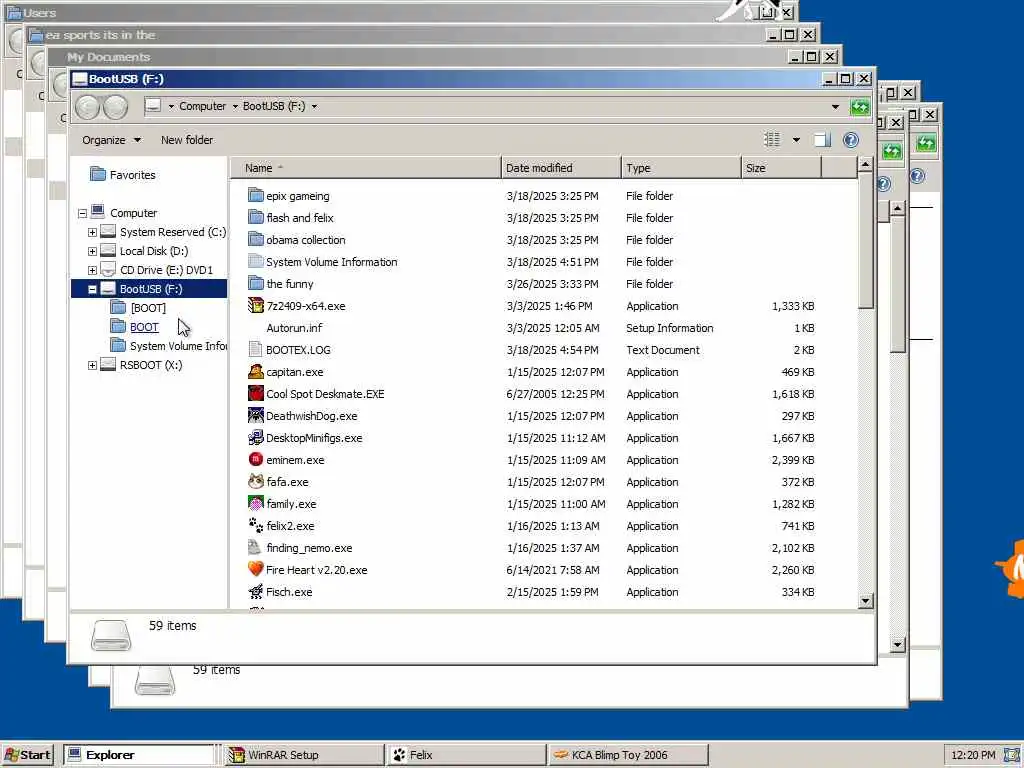
Task: Select BootUSB (F:) in navigation tree
Action: coord(151,289)
